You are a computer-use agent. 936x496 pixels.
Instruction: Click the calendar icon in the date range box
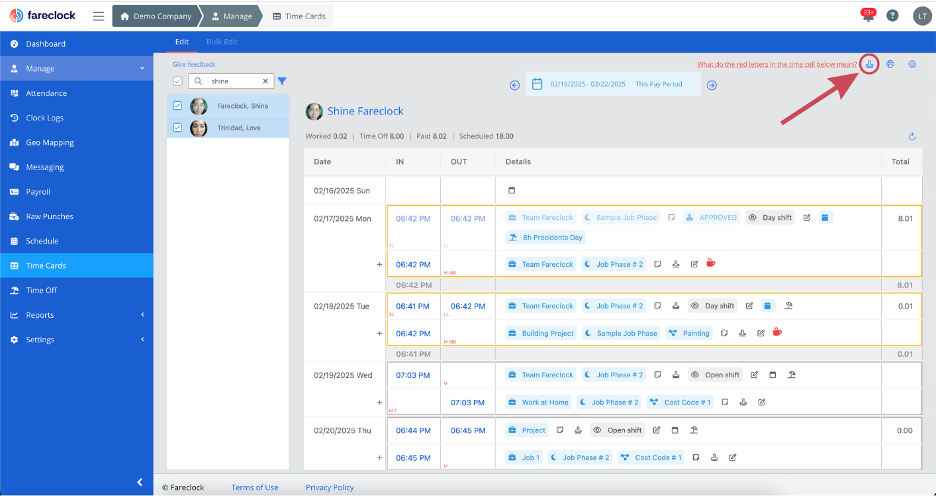click(x=537, y=84)
